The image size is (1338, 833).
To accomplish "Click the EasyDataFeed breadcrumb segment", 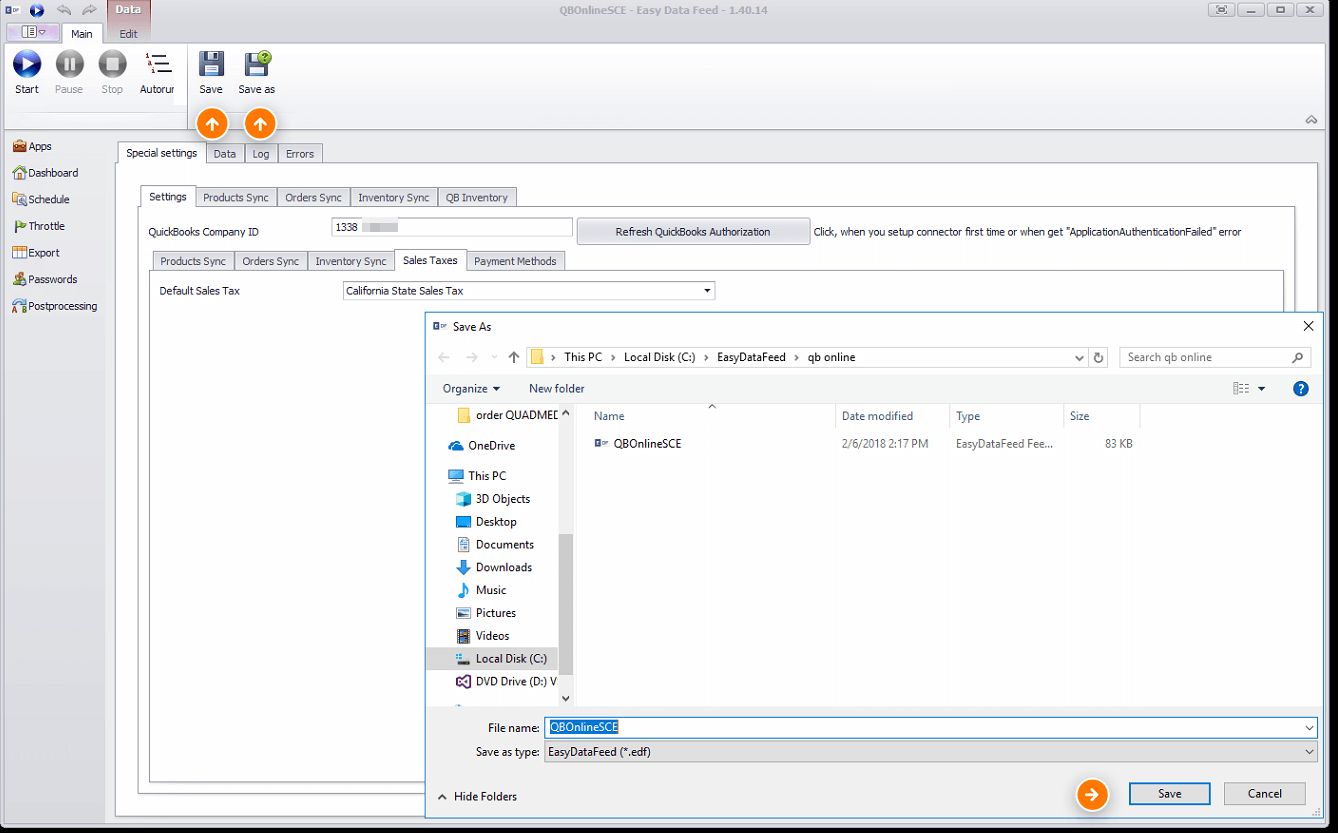I will 751,357.
